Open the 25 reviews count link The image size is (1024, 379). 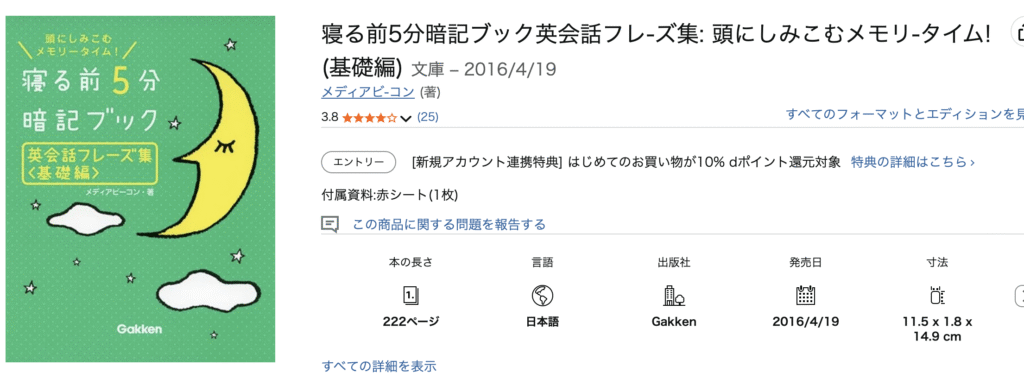pos(428,118)
